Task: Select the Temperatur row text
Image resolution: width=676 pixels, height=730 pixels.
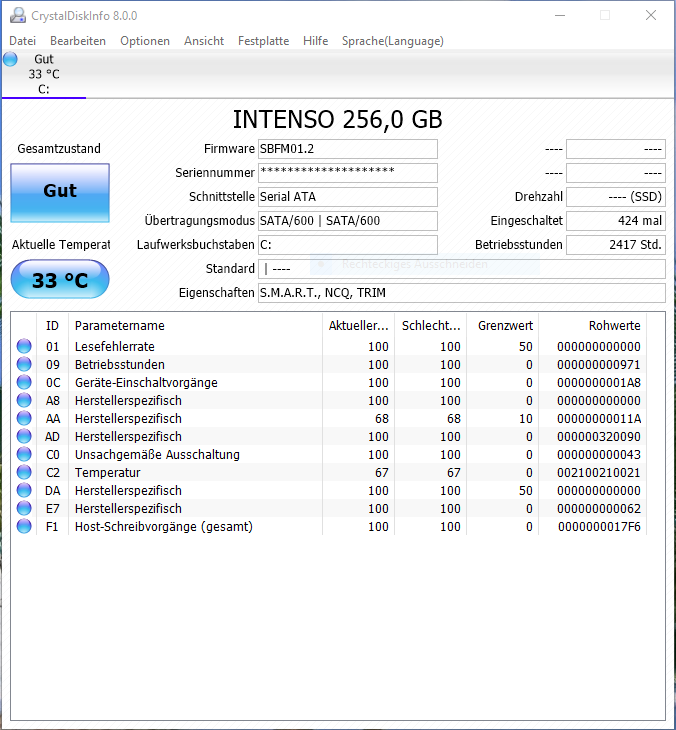Action: [x=108, y=473]
